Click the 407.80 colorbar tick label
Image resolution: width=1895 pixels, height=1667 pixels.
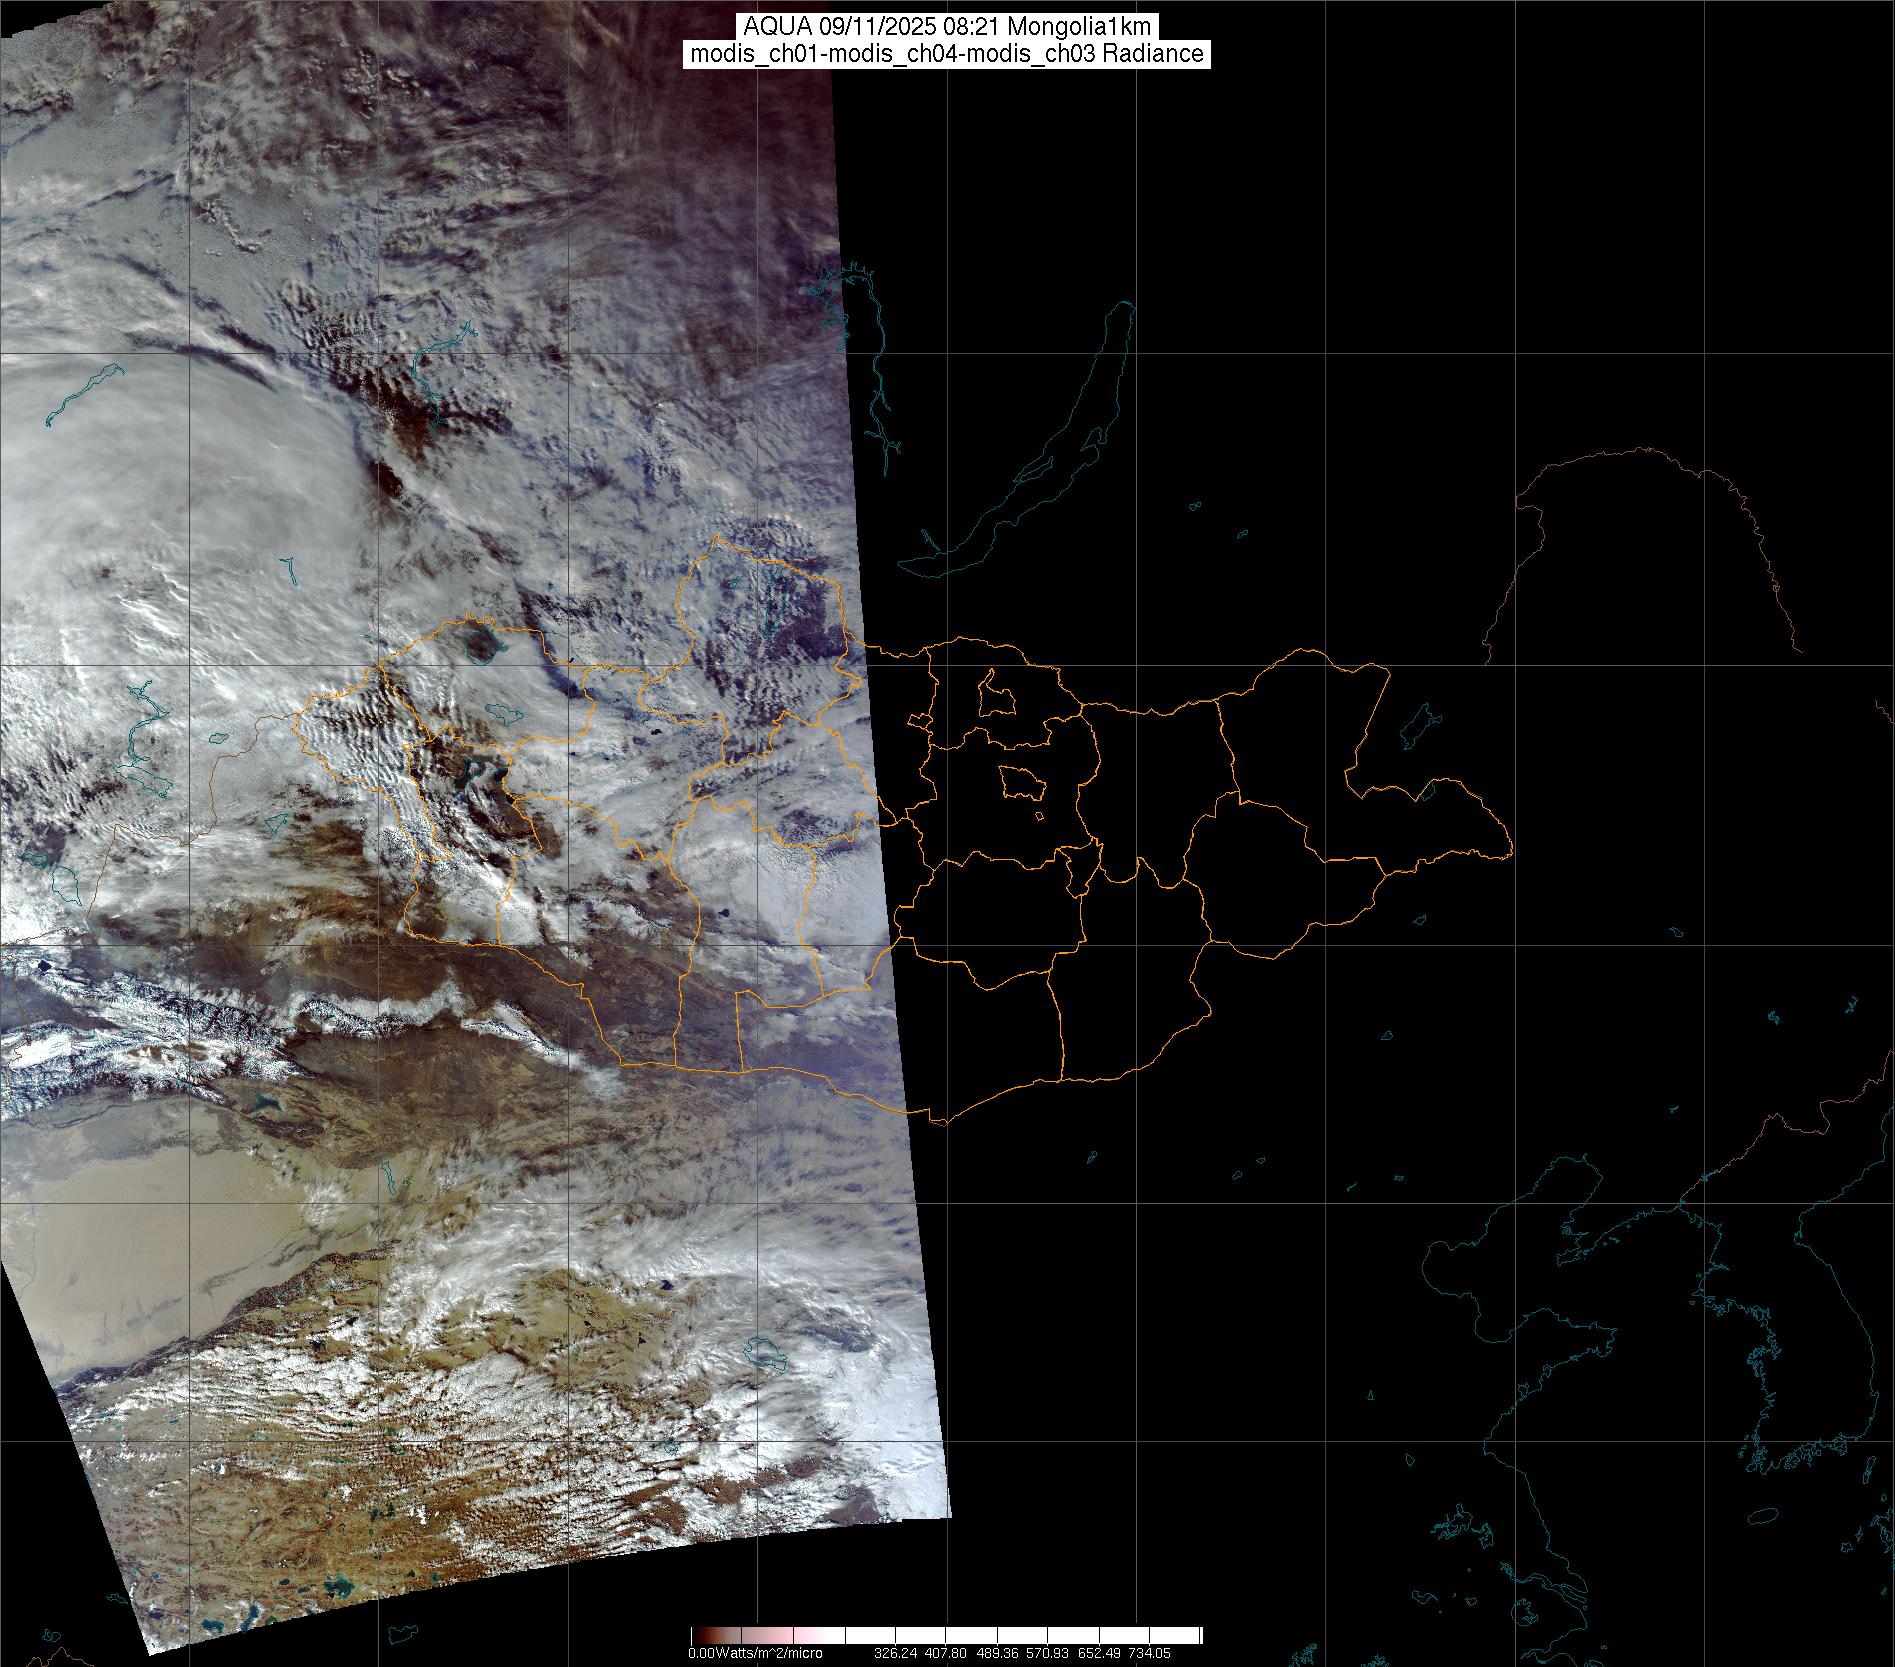point(945,1653)
